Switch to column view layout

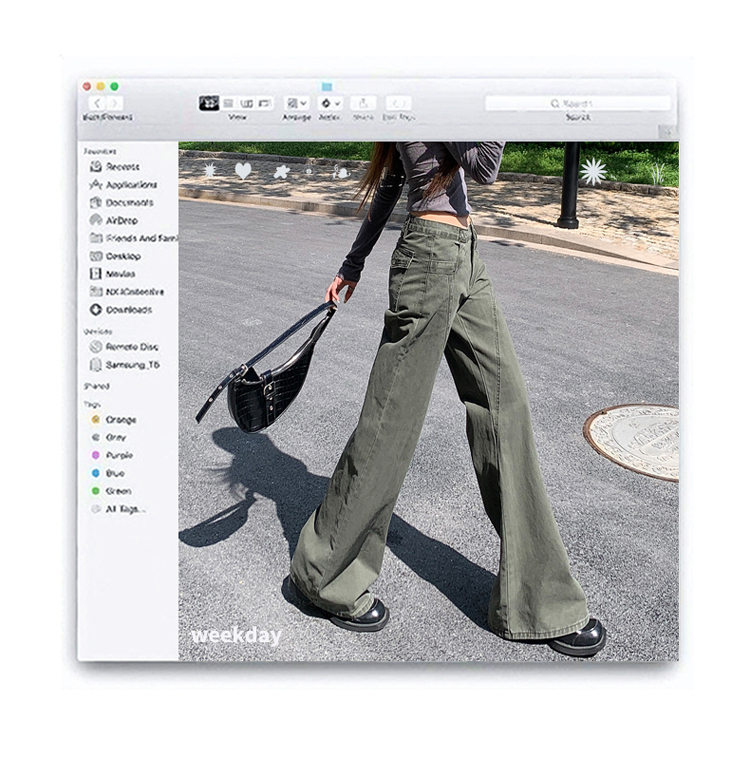pos(246,103)
